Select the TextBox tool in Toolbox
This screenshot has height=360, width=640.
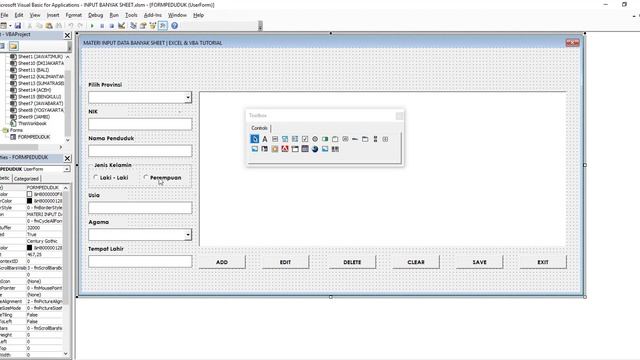[x=275, y=139]
